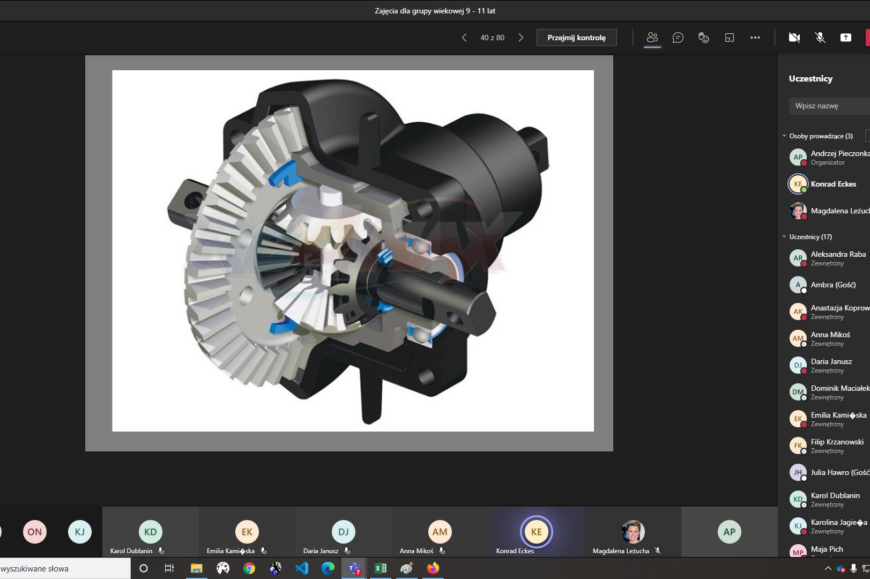Open the more actions ellipsis menu
The width and height of the screenshot is (870, 579).
click(x=755, y=38)
